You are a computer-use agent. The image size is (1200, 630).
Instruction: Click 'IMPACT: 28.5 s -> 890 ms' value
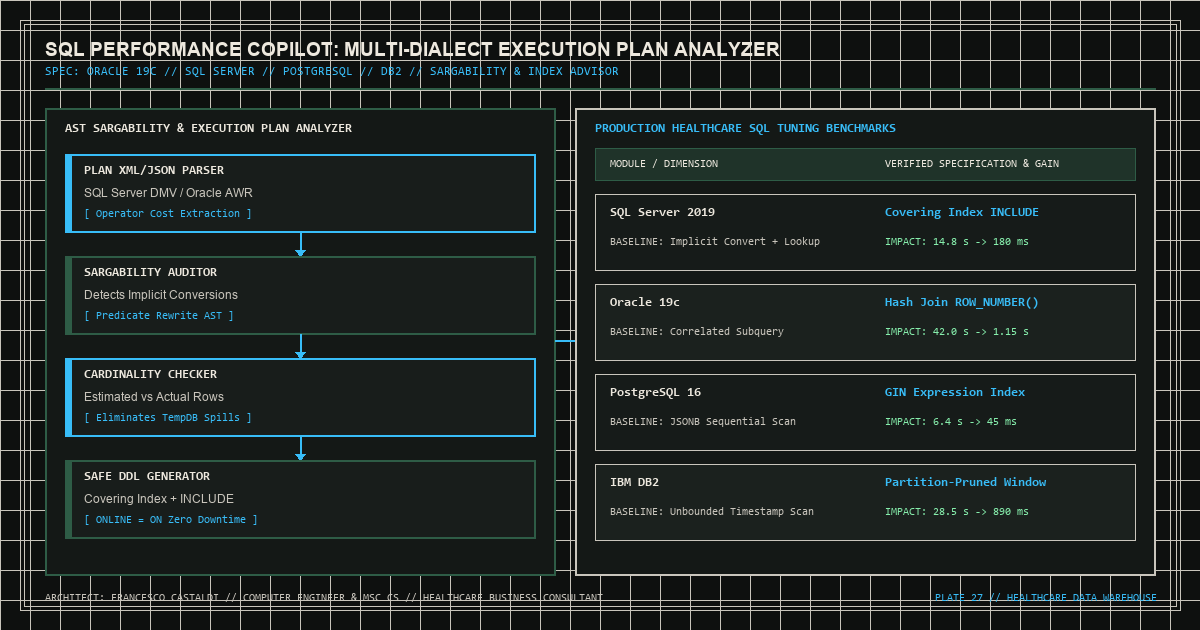957,511
